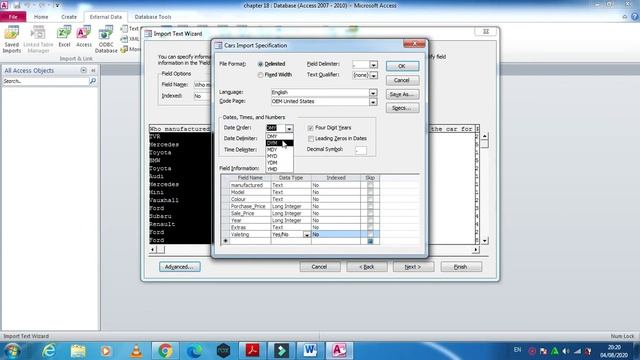Open the Text Qualifier dropdown
The height and width of the screenshot is (360, 640).
[373, 76]
